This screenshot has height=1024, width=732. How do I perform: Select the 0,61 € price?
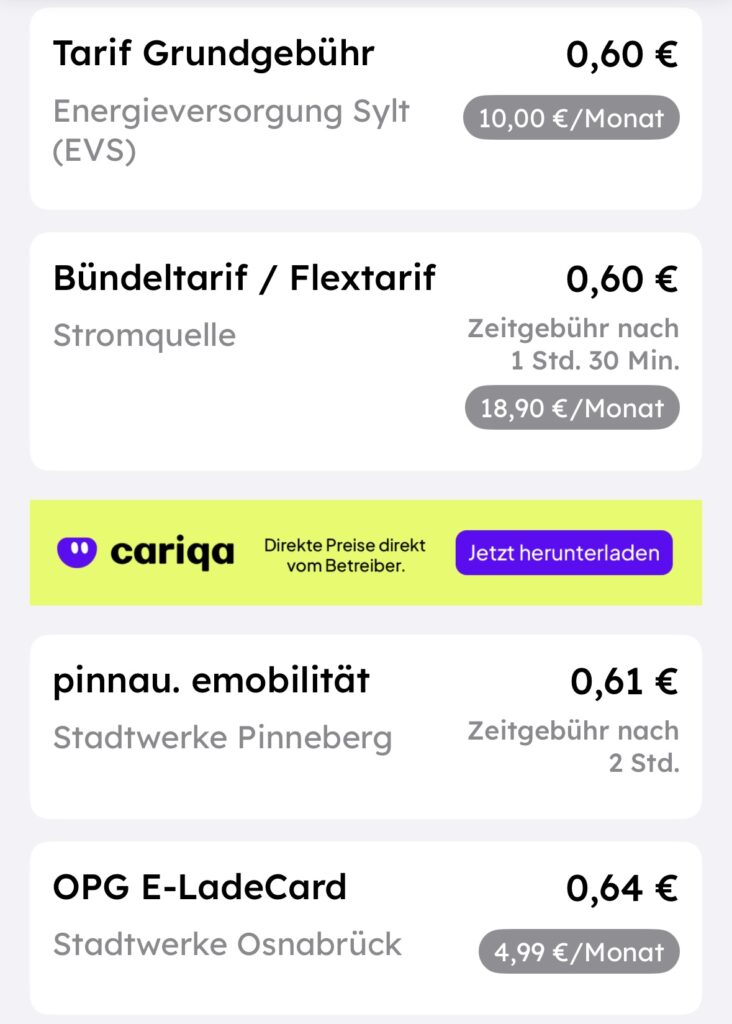click(624, 681)
